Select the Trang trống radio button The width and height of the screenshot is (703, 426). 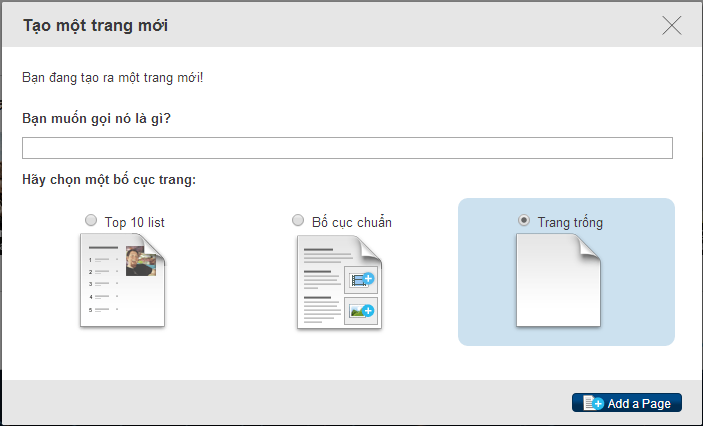click(524, 220)
